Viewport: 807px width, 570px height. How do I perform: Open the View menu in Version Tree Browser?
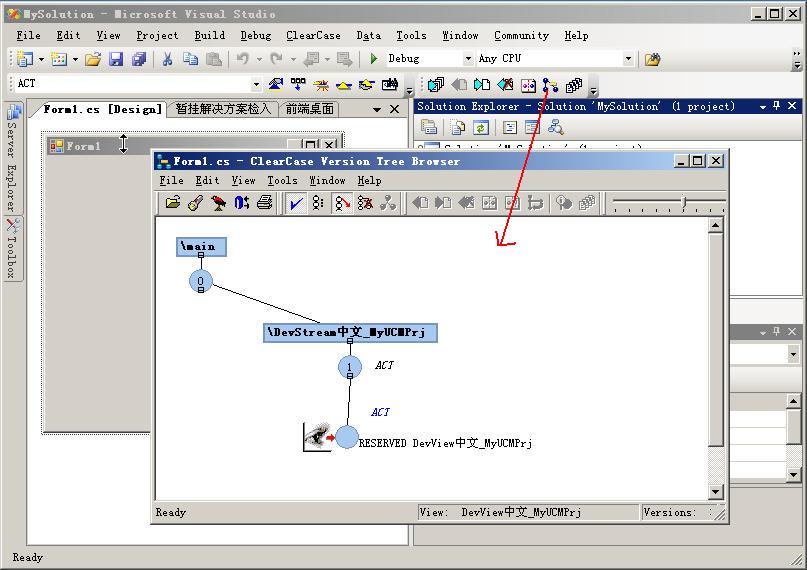coord(243,181)
